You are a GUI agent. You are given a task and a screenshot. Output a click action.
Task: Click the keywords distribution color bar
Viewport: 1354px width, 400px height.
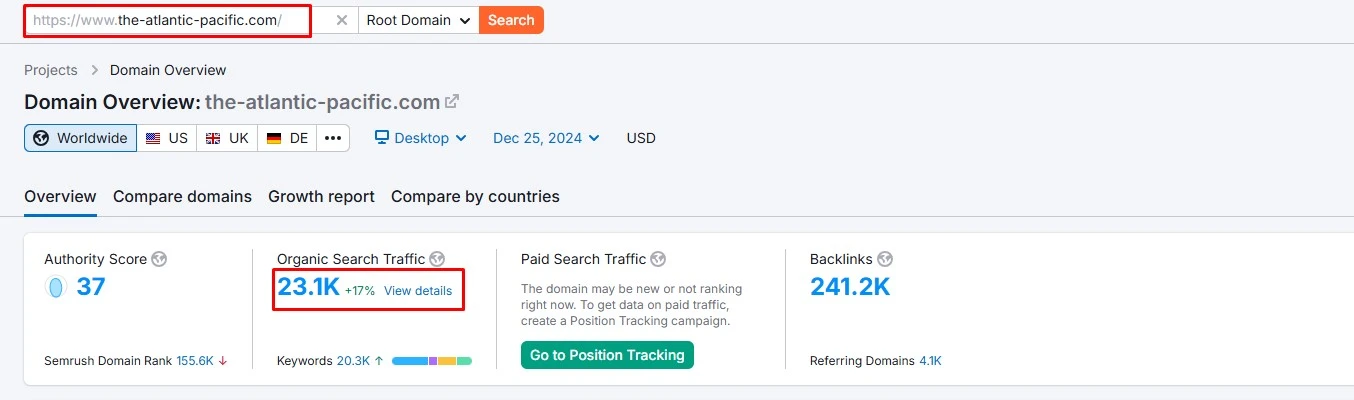pyautogui.click(x=432, y=361)
